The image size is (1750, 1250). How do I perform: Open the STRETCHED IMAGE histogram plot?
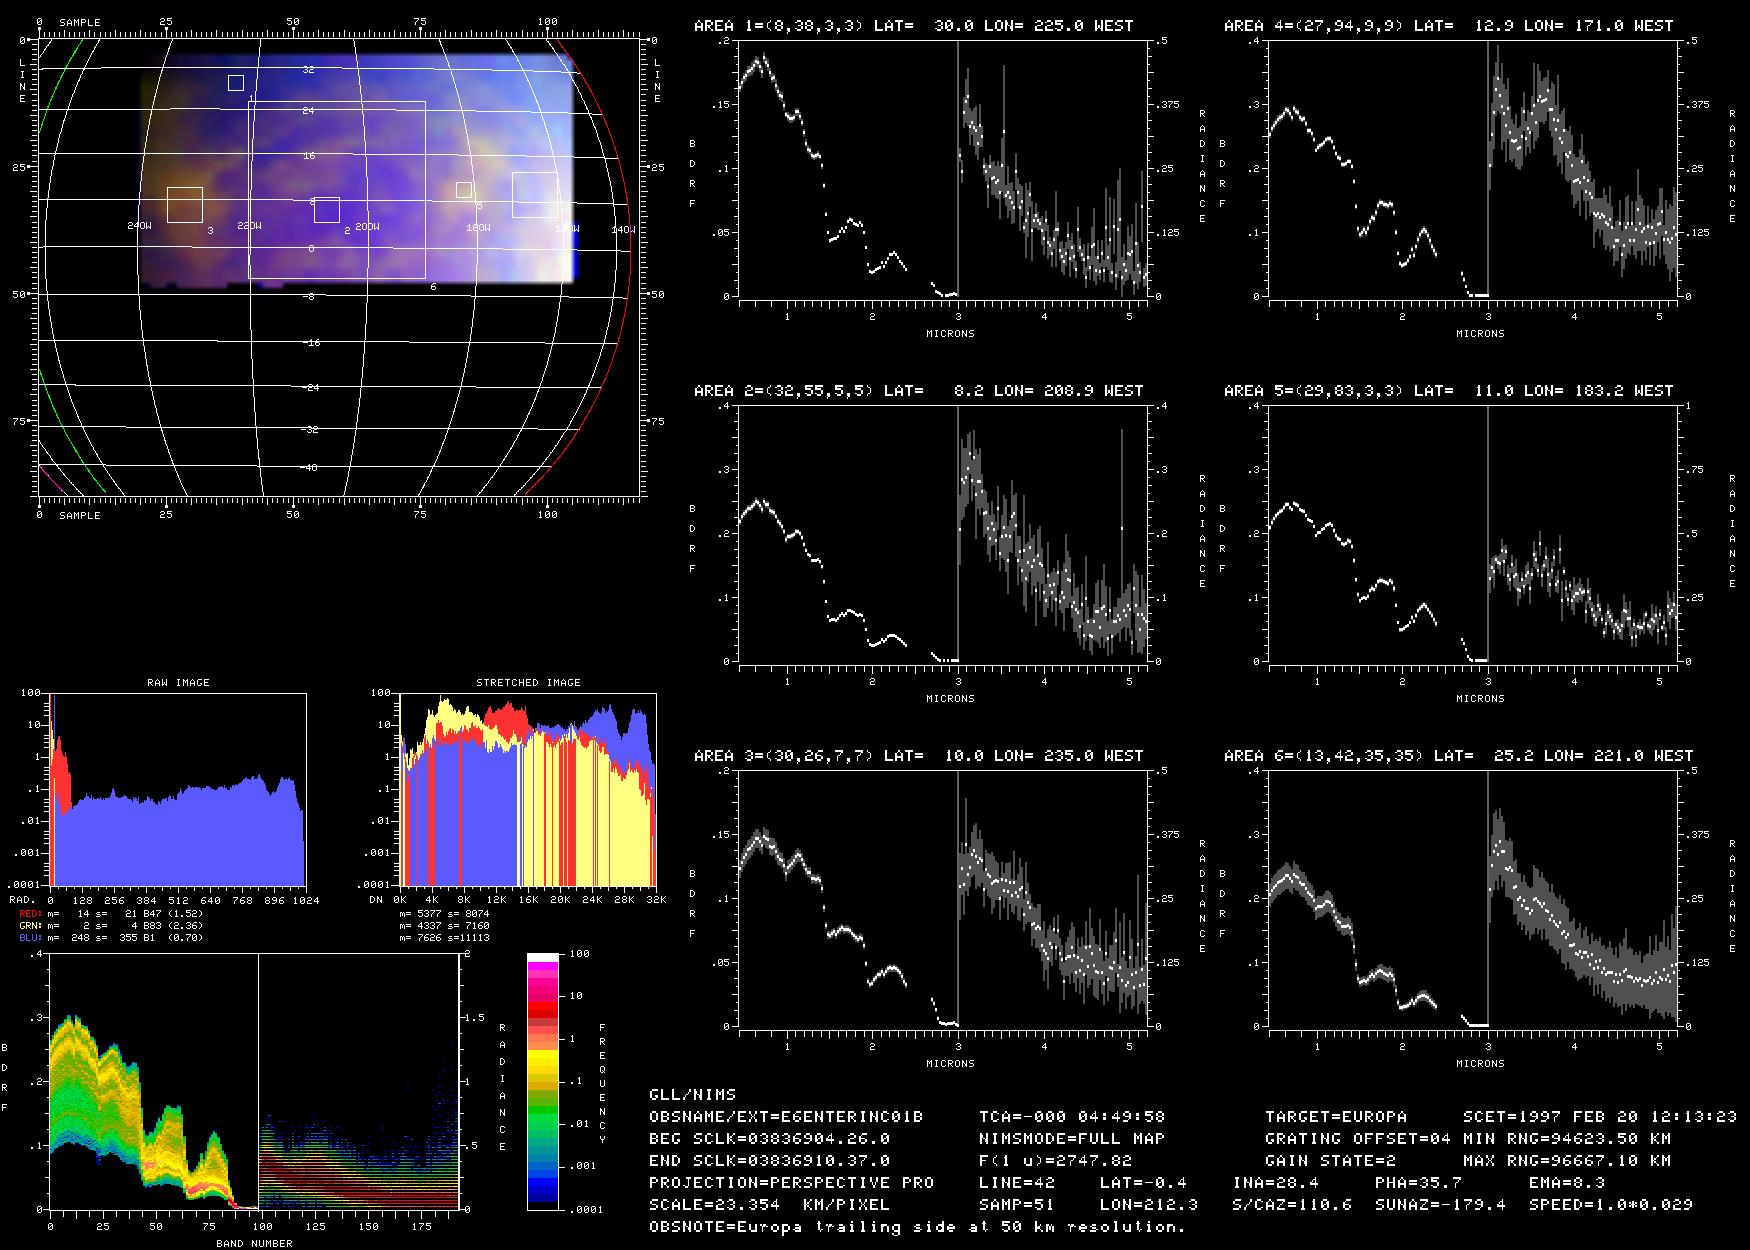point(527,789)
